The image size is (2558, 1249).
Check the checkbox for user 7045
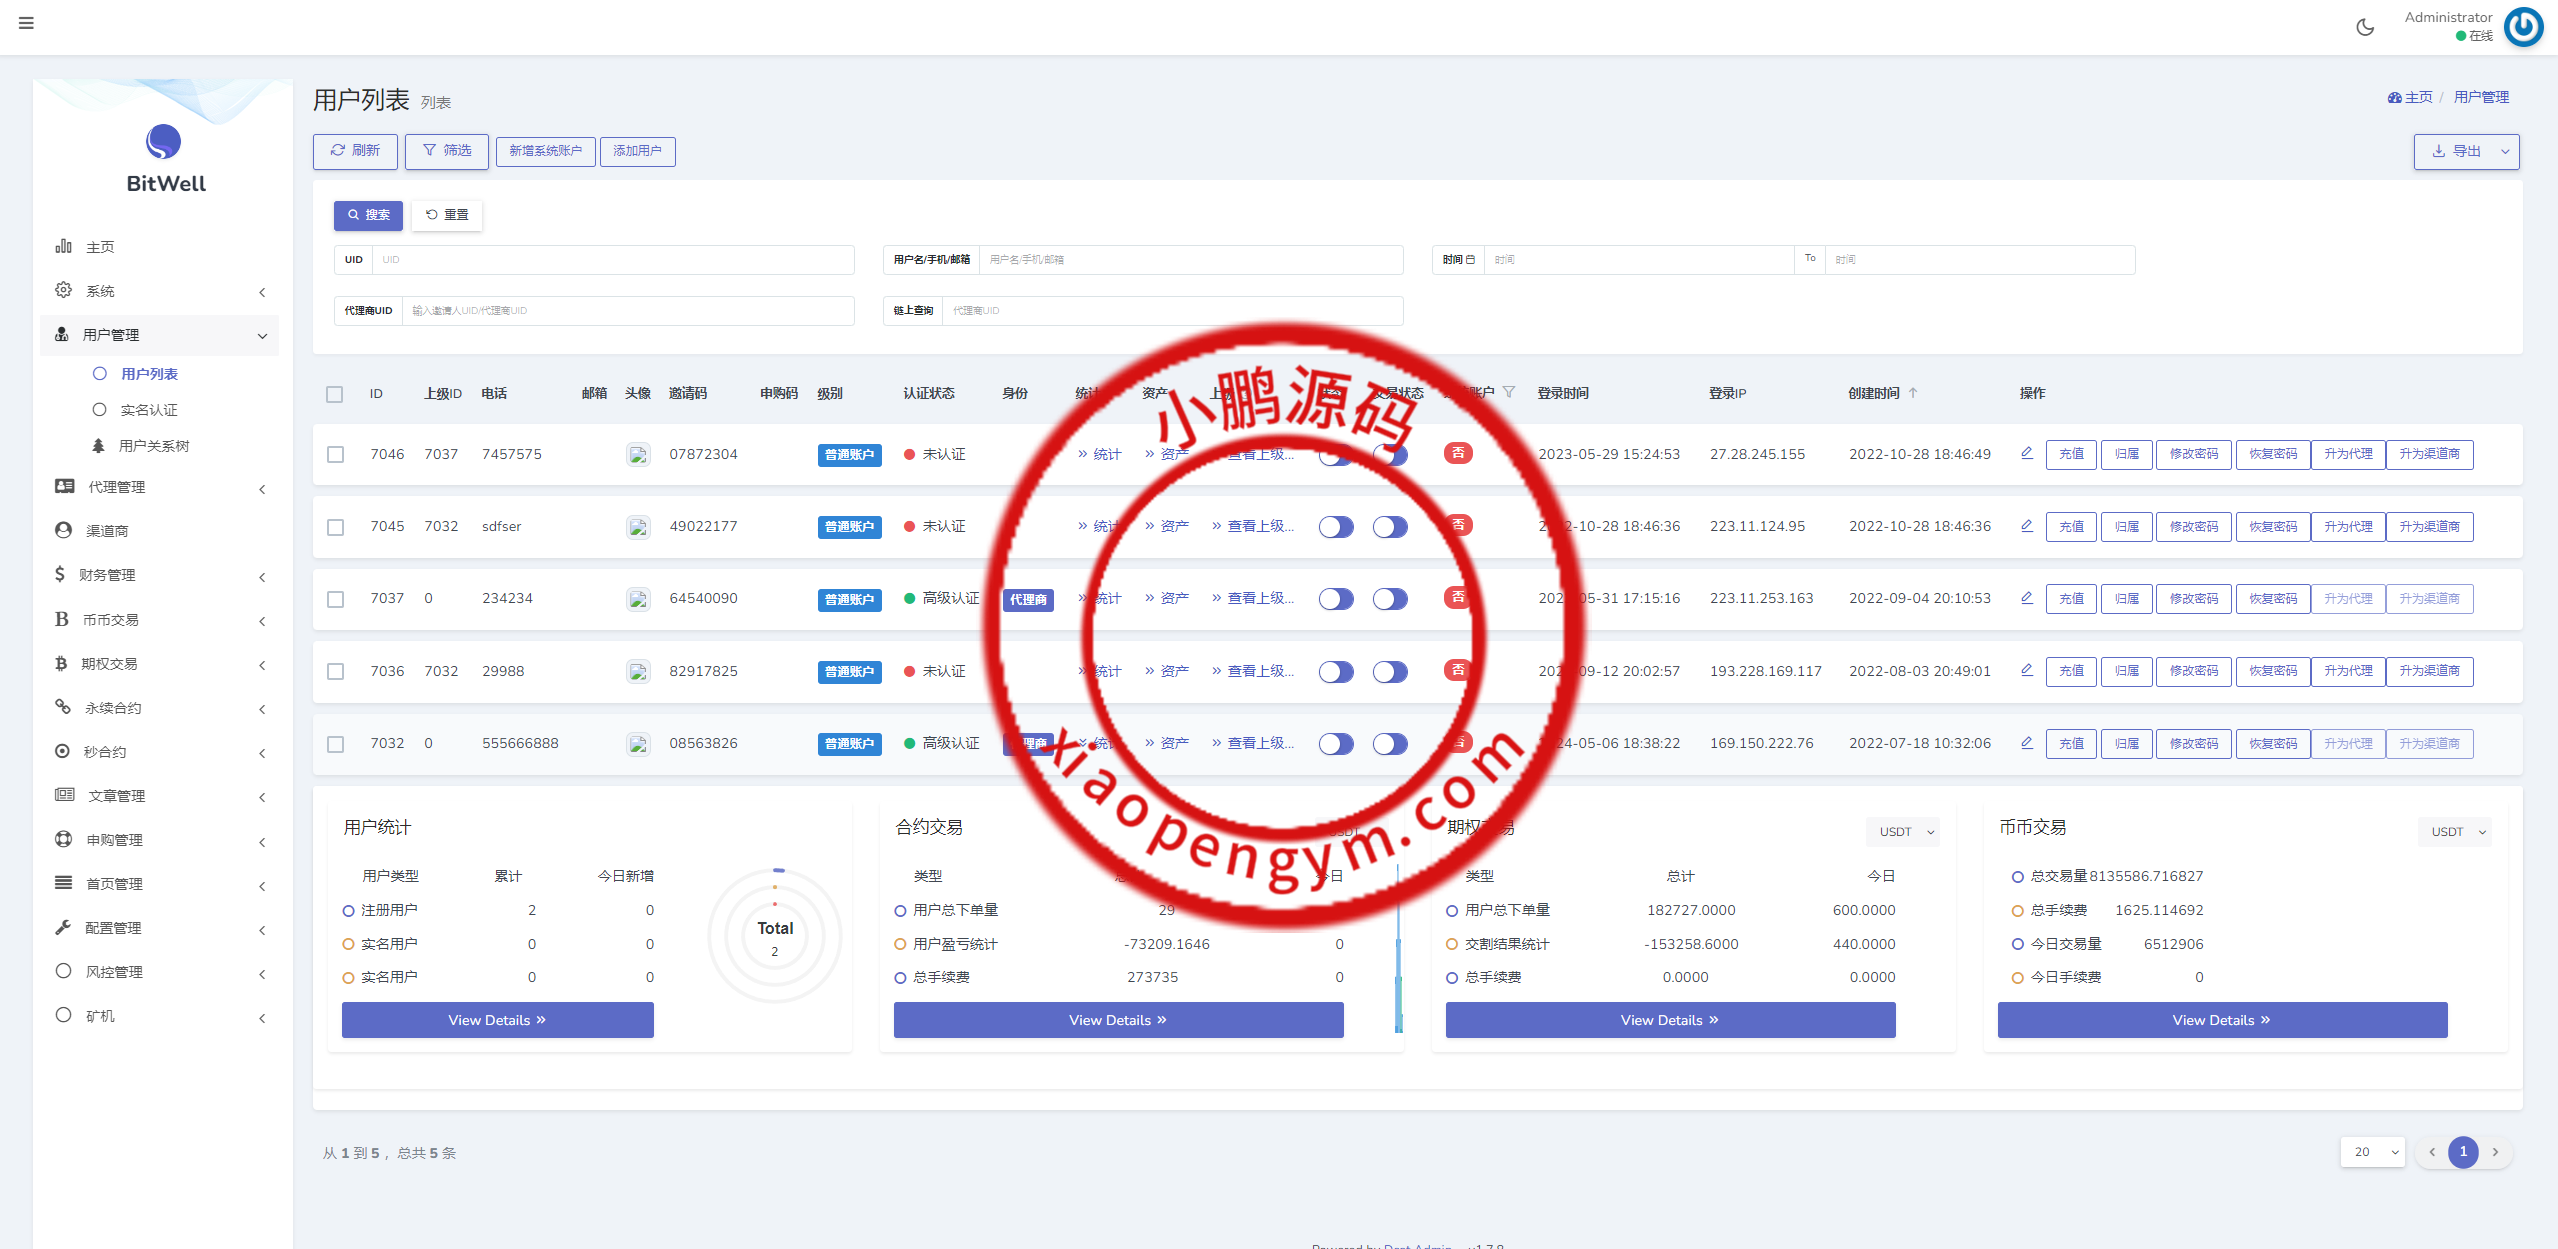(x=335, y=527)
